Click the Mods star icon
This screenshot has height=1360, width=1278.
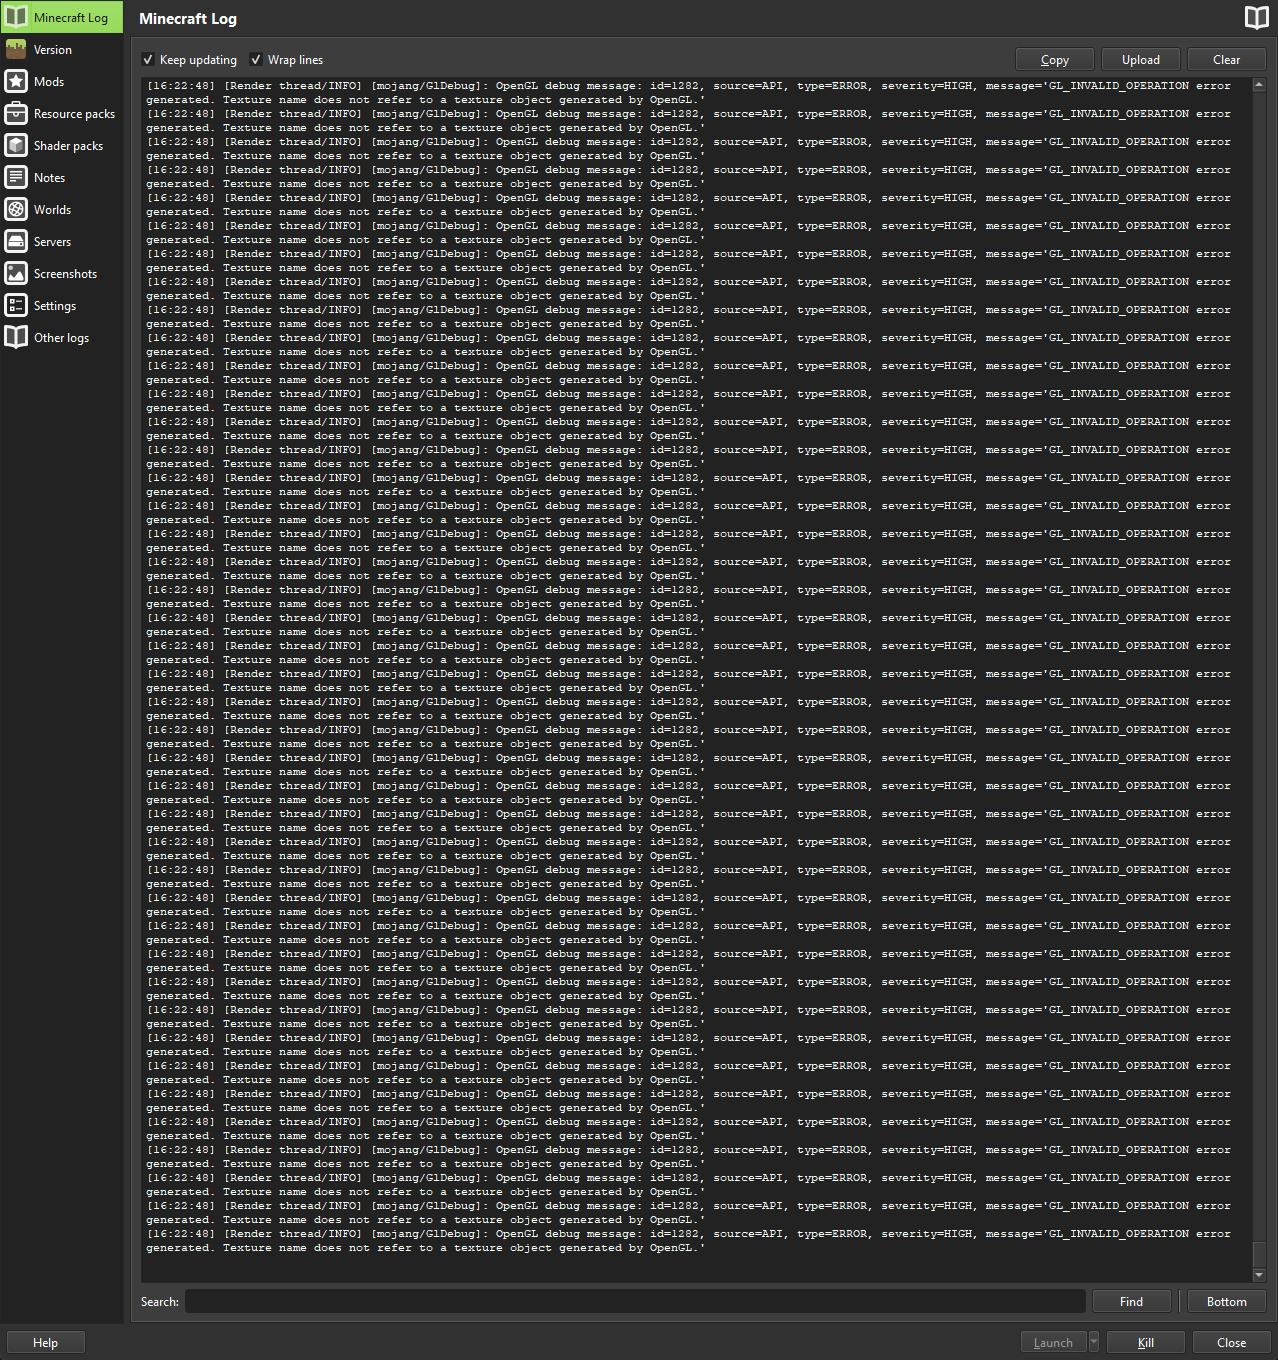(16, 81)
